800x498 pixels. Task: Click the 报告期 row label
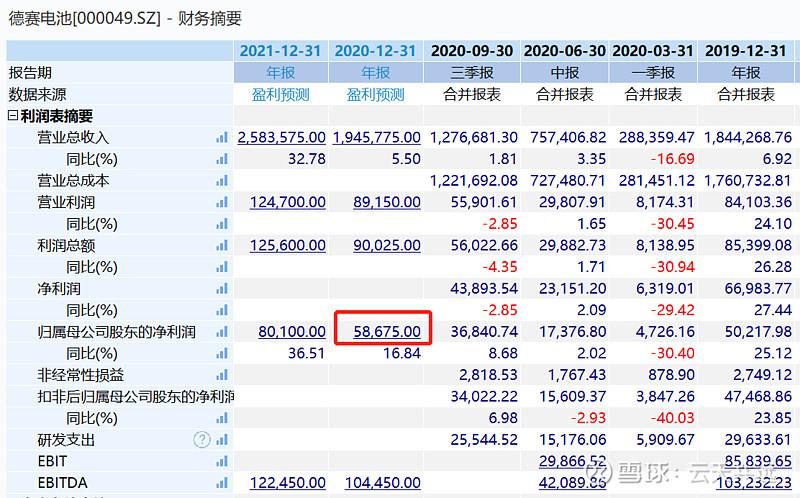tap(30, 73)
